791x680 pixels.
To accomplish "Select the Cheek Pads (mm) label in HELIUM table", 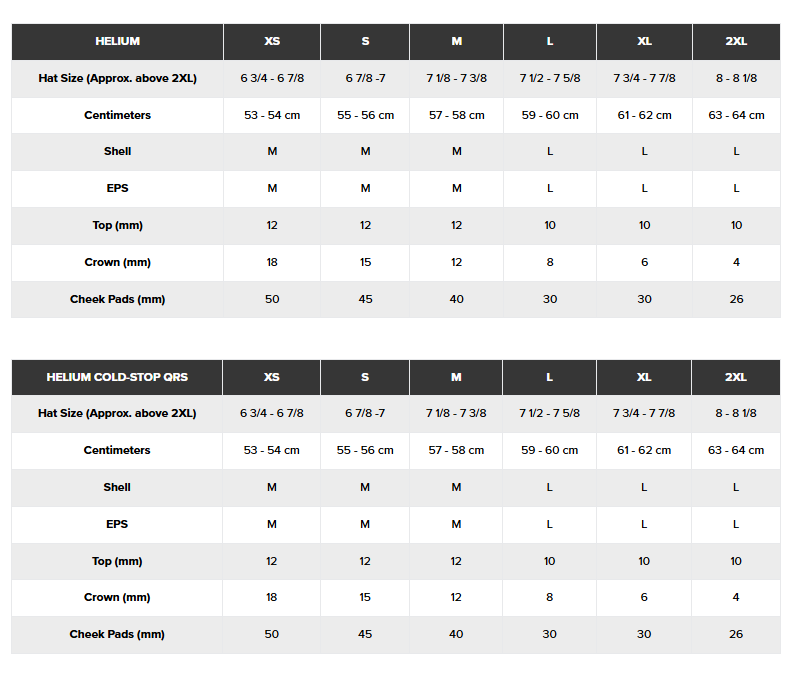I will pos(117,299).
